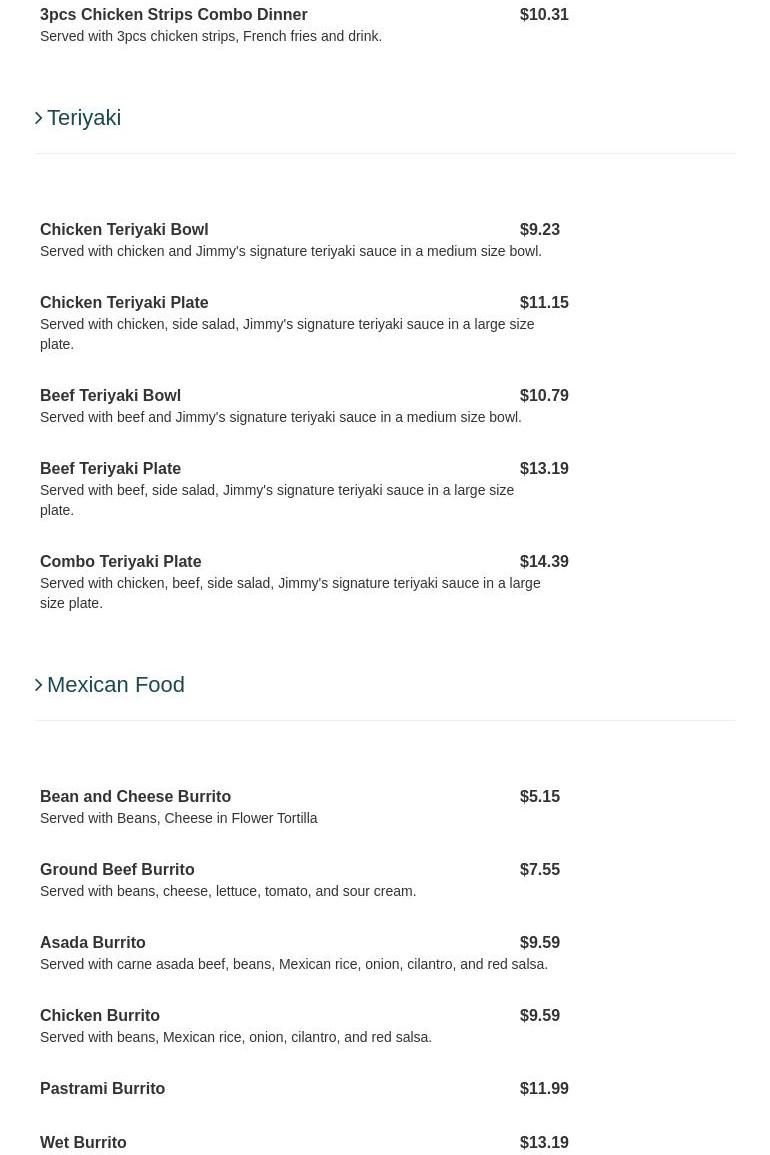Click the Asada Burrito item name
The image size is (770, 1155).
(x=92, y=943)
